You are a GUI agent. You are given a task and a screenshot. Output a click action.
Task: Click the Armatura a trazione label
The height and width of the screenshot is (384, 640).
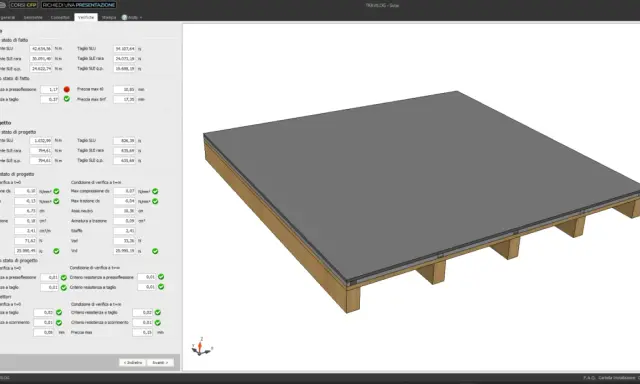(x=89, y=221)
